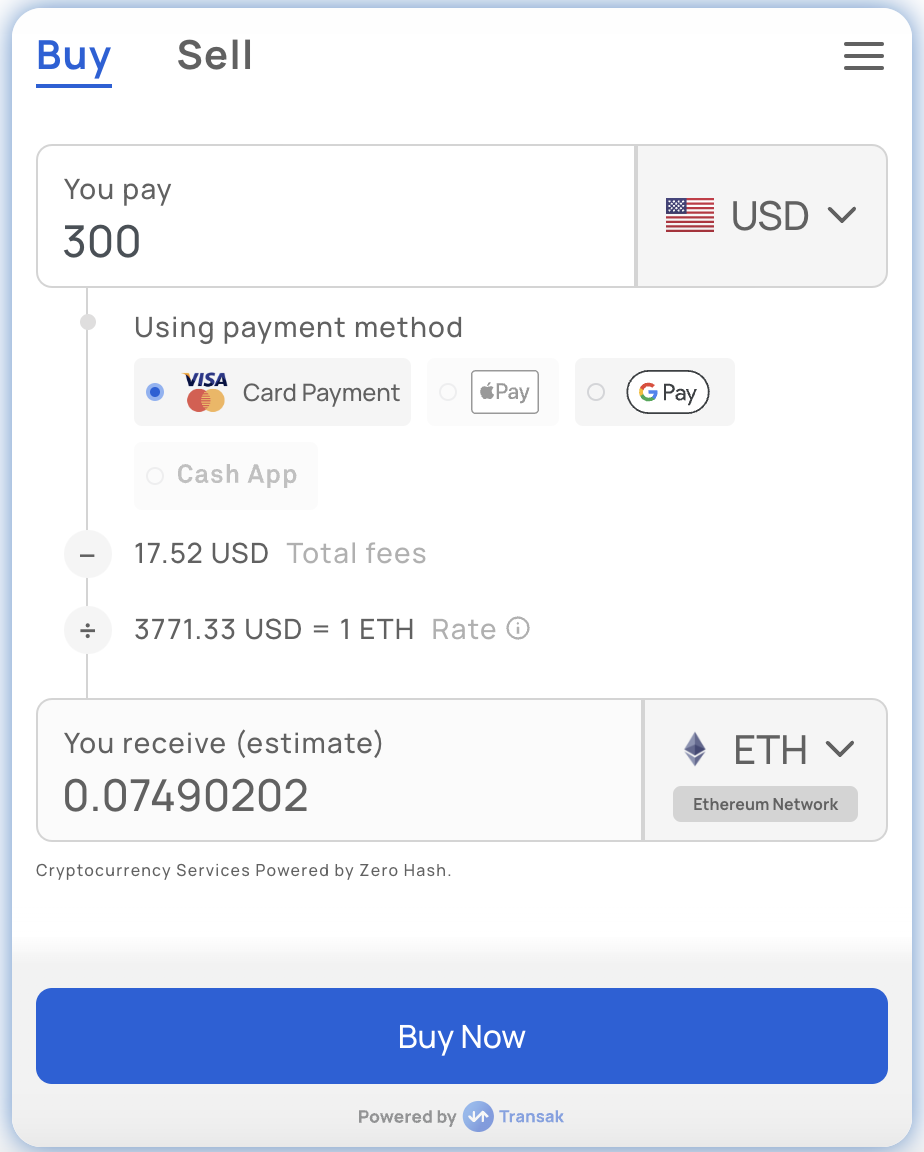Click the Rate info icon
Screen dimensions: 924x1152
tap(518, 629)
